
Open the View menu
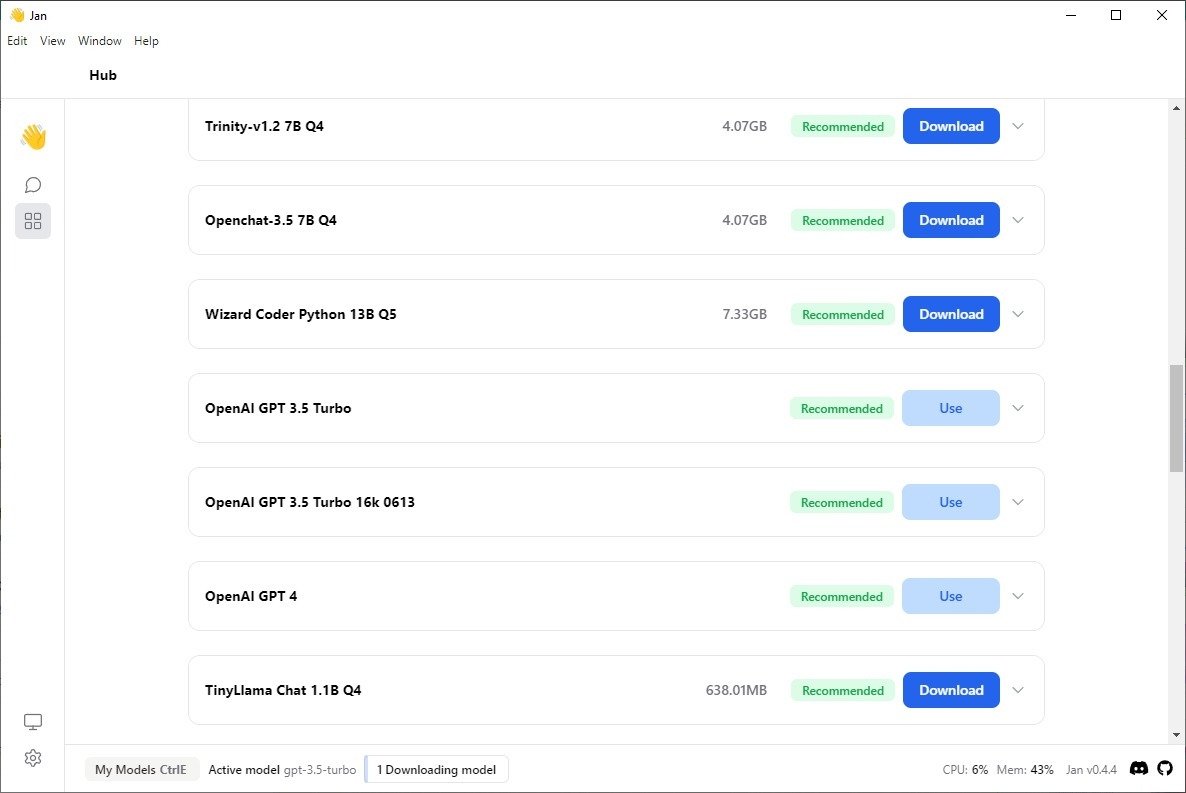click(52, 41)
